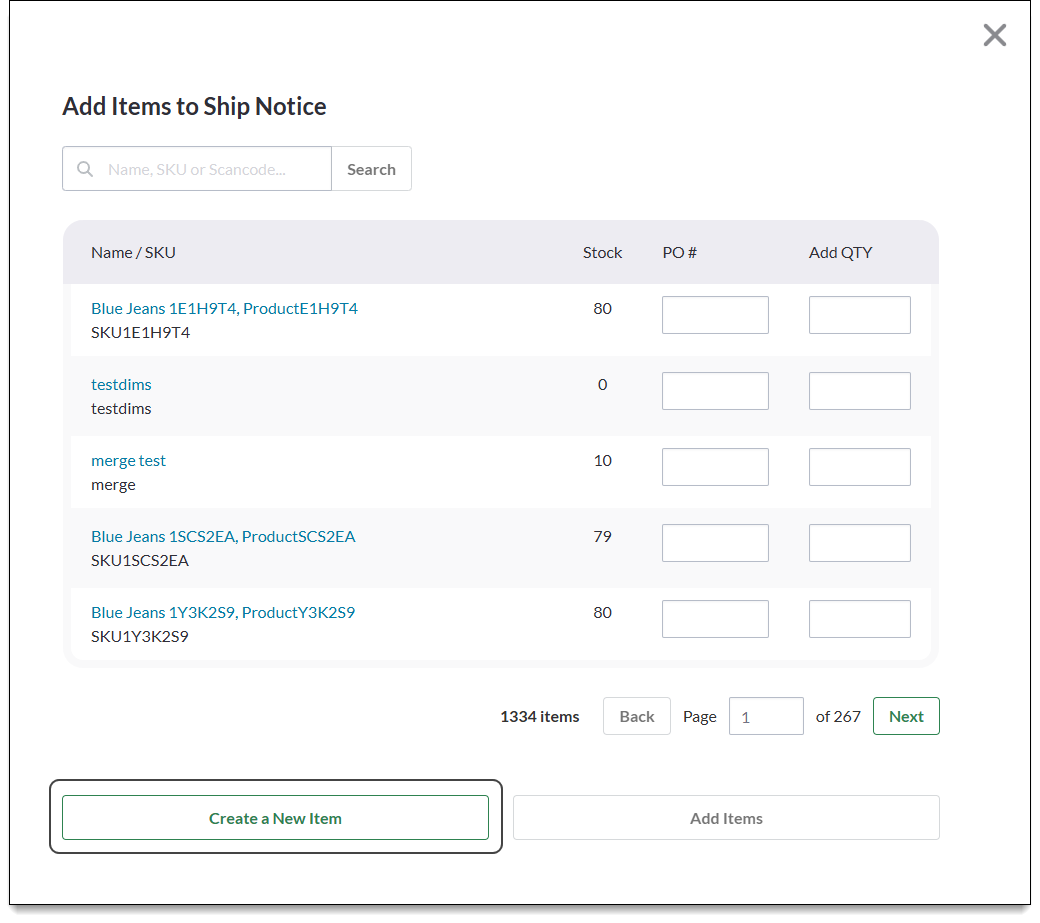Click Add QTY field for merge test
1040x923 pixels.
pos(859,467)
